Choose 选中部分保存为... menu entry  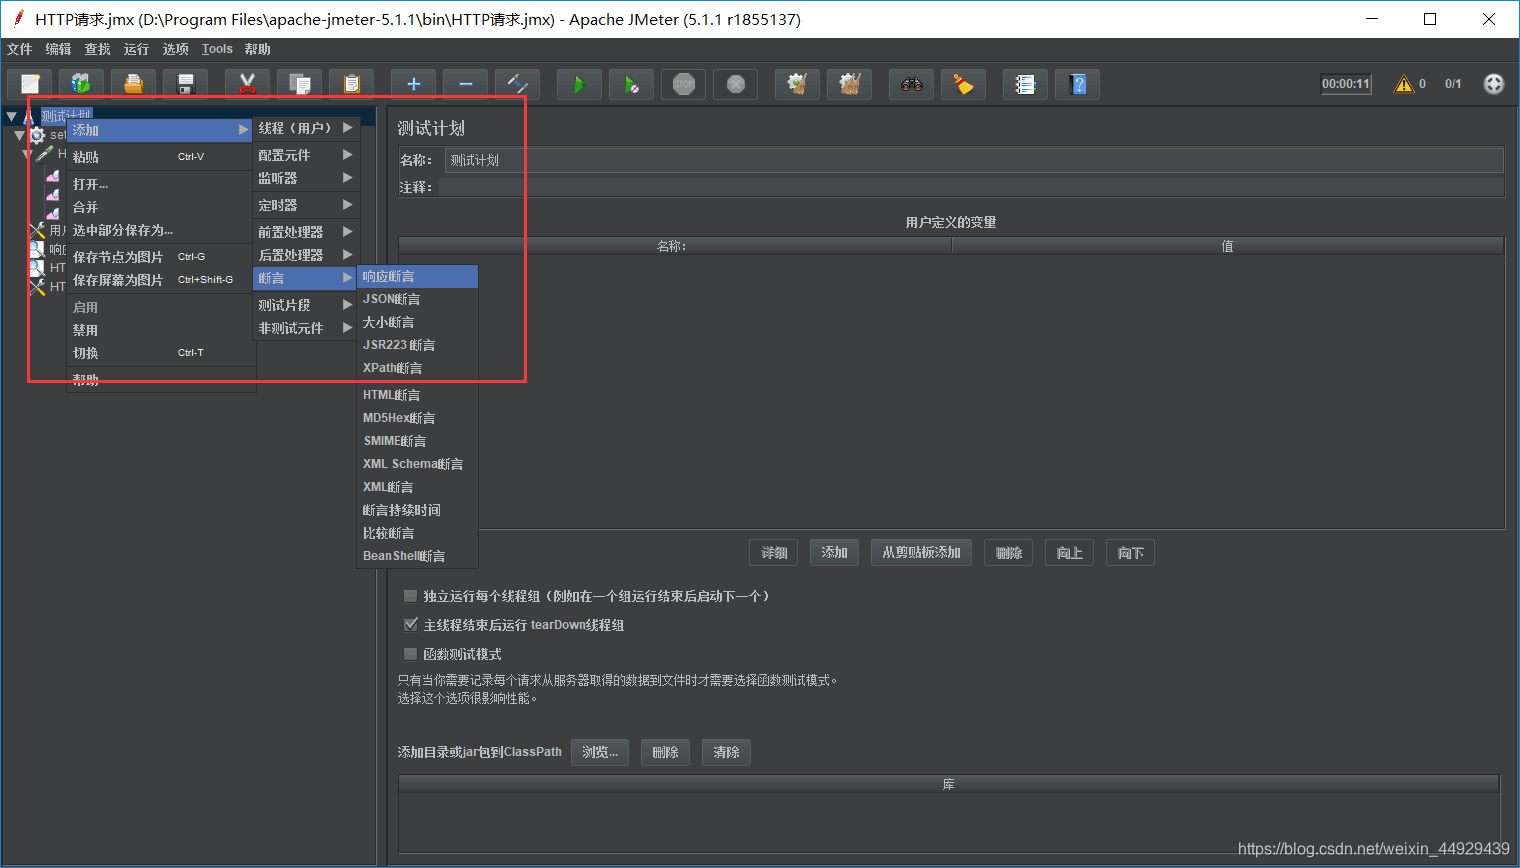pyautogui.click(x=160, y=230)
